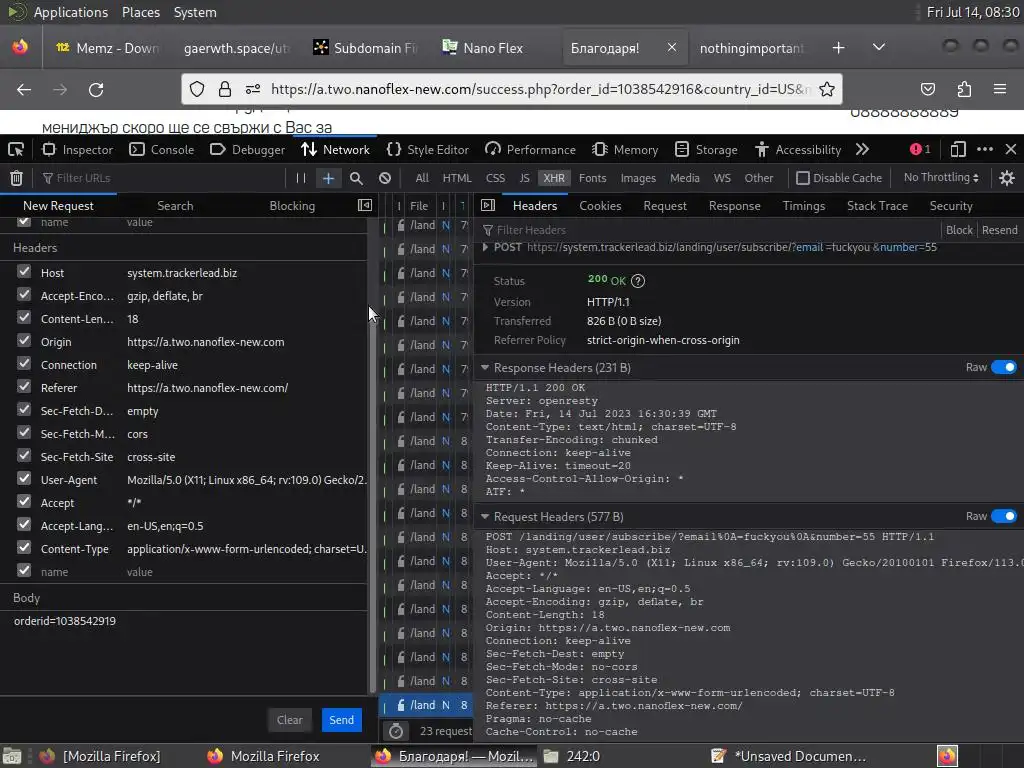Click the element picker icon in devtools

coord(16,150)
